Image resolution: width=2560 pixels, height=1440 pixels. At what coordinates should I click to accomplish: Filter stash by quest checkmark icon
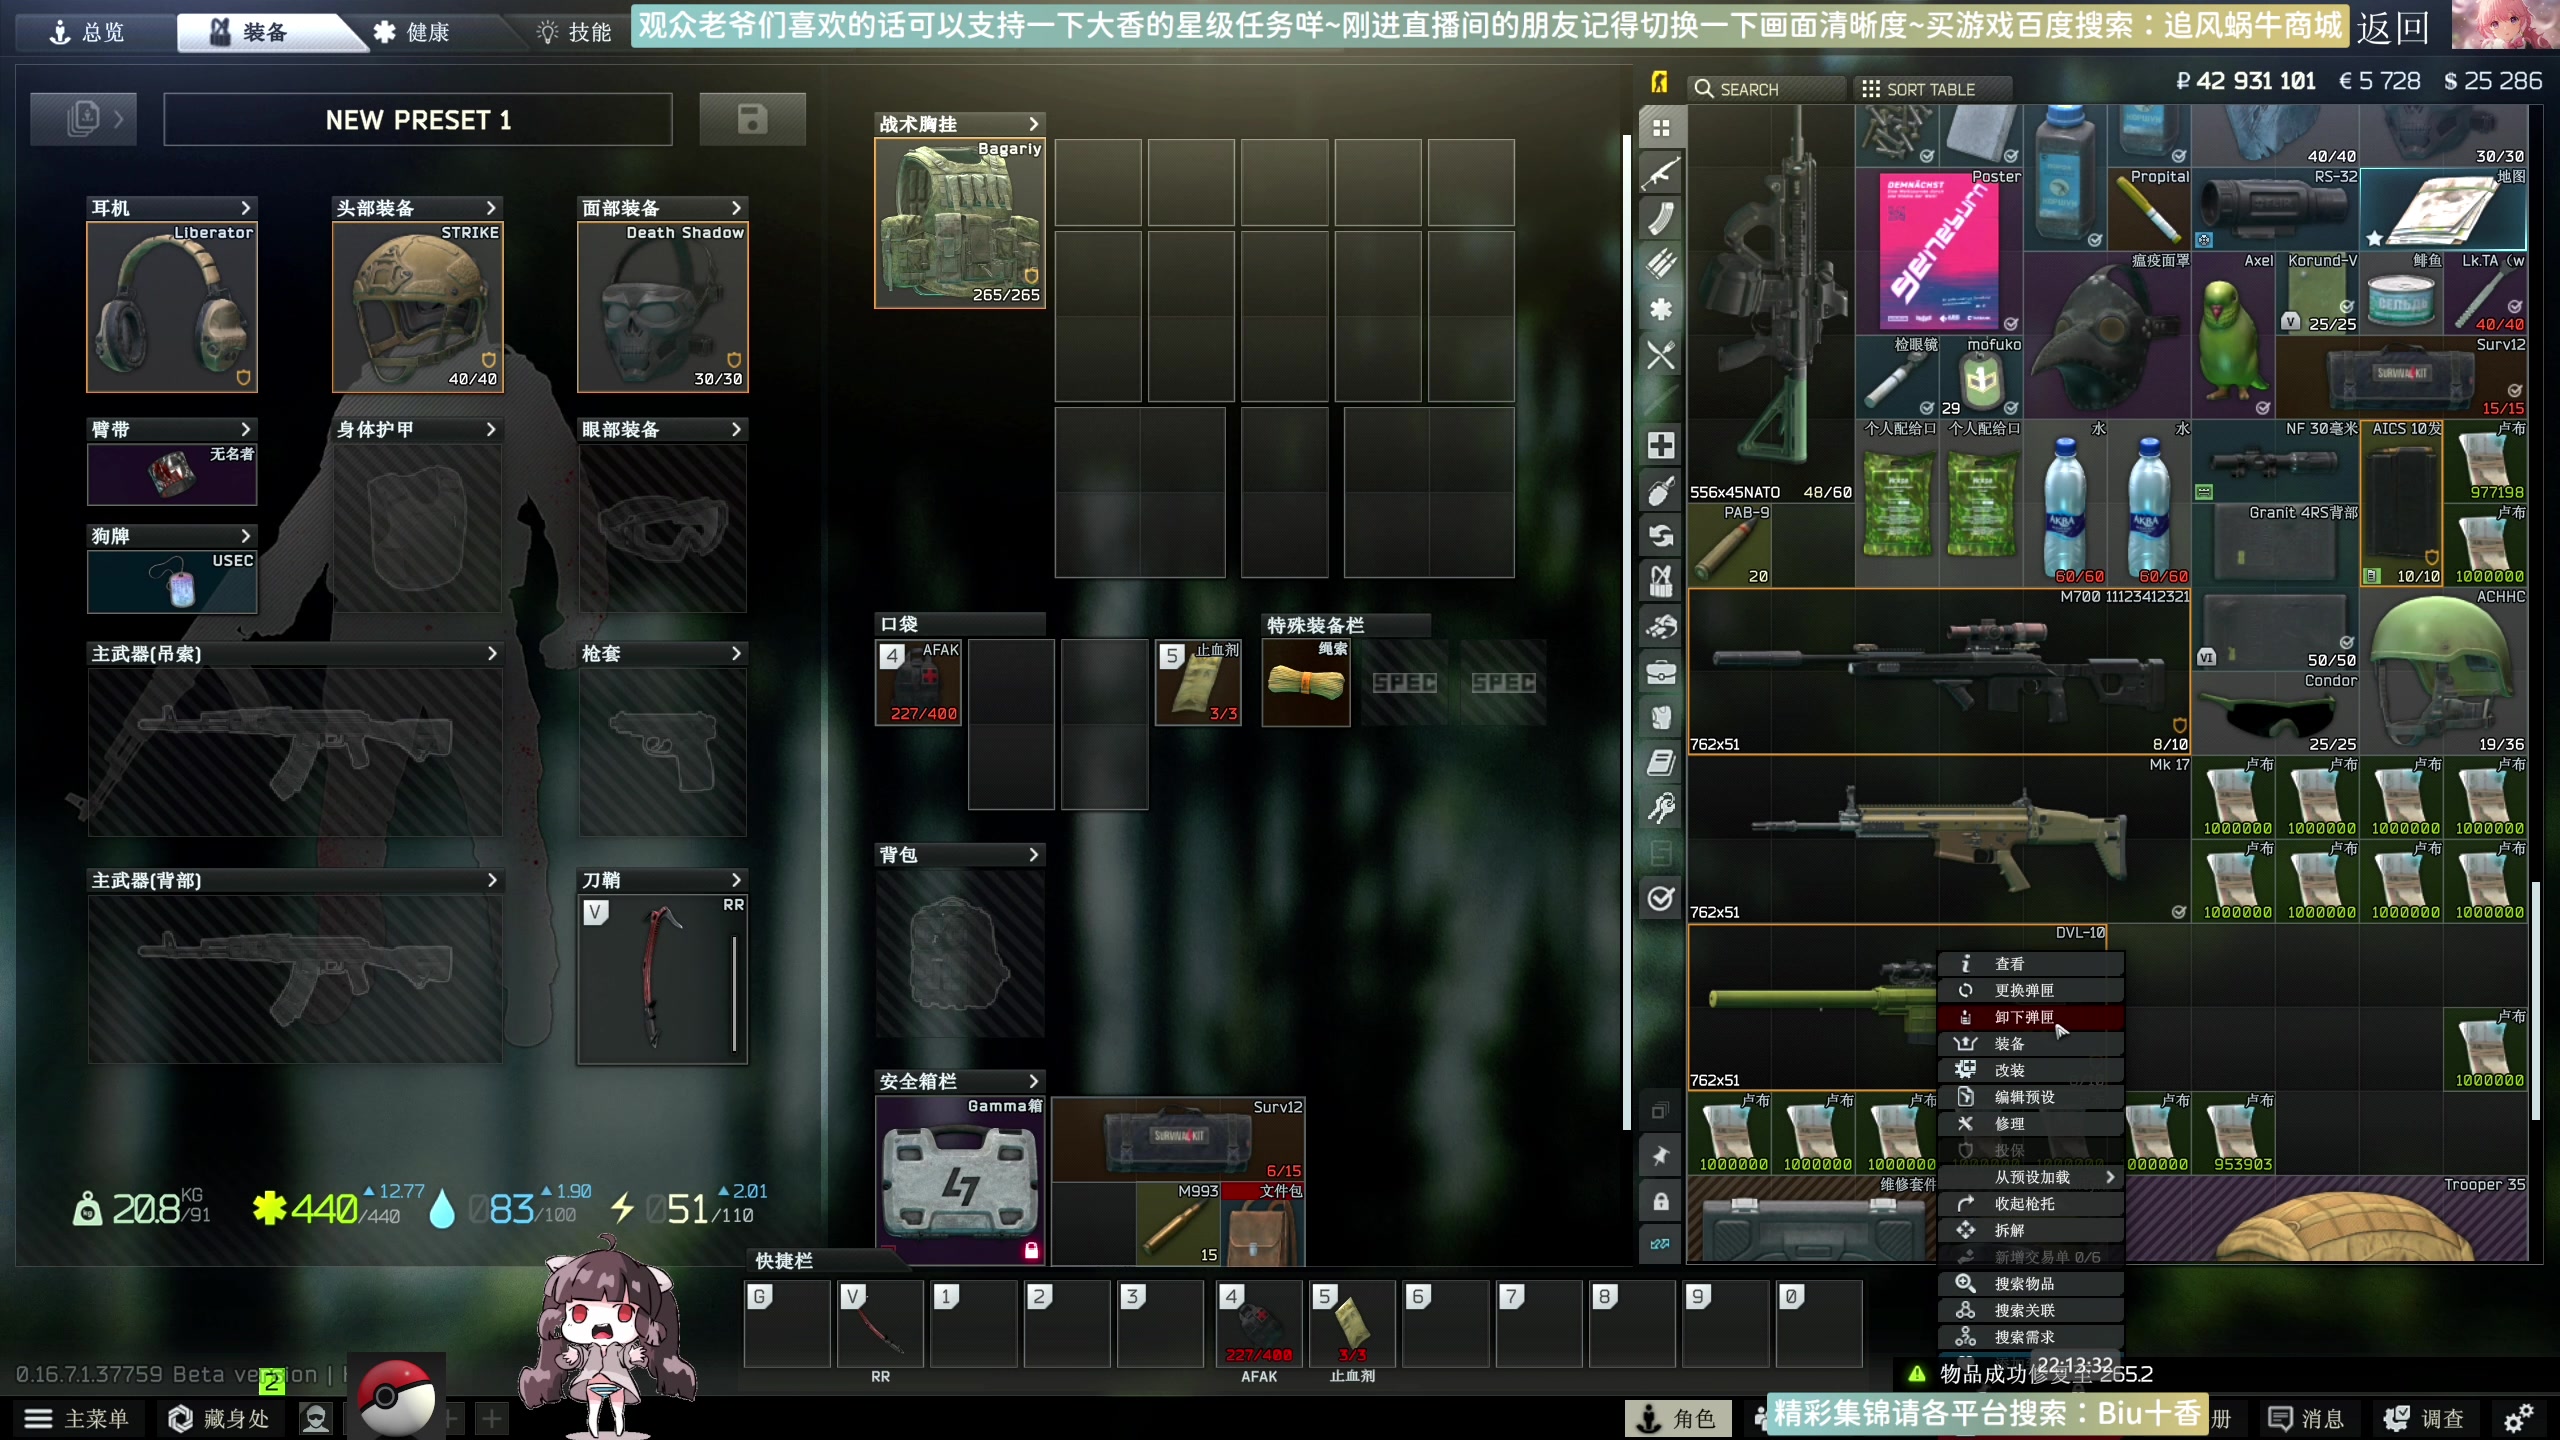(1660, 898)
